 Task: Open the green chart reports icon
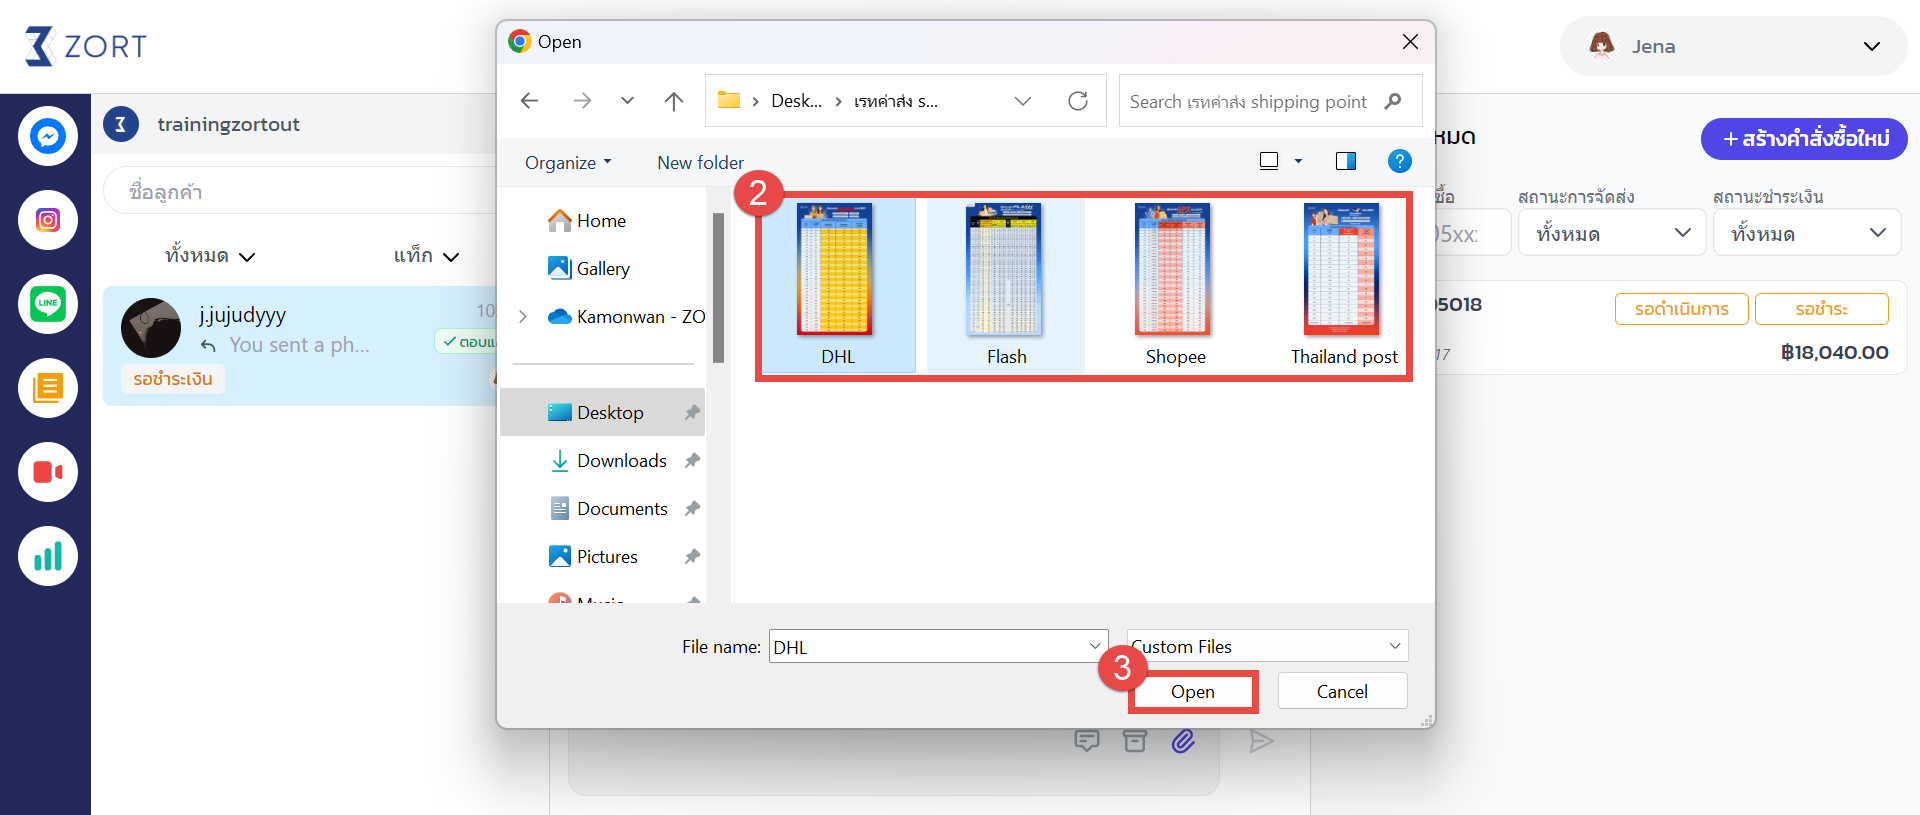48,556
